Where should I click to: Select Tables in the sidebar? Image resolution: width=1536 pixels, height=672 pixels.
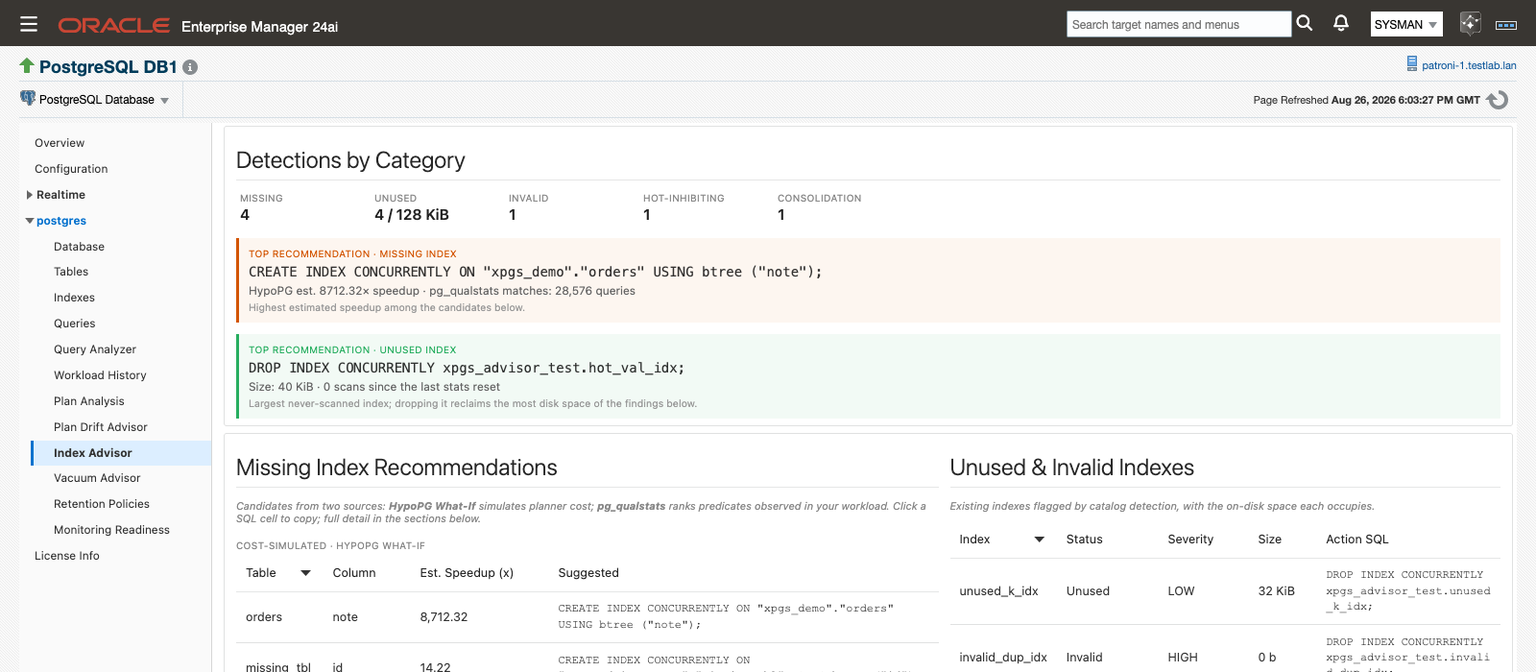click(71, 272)
